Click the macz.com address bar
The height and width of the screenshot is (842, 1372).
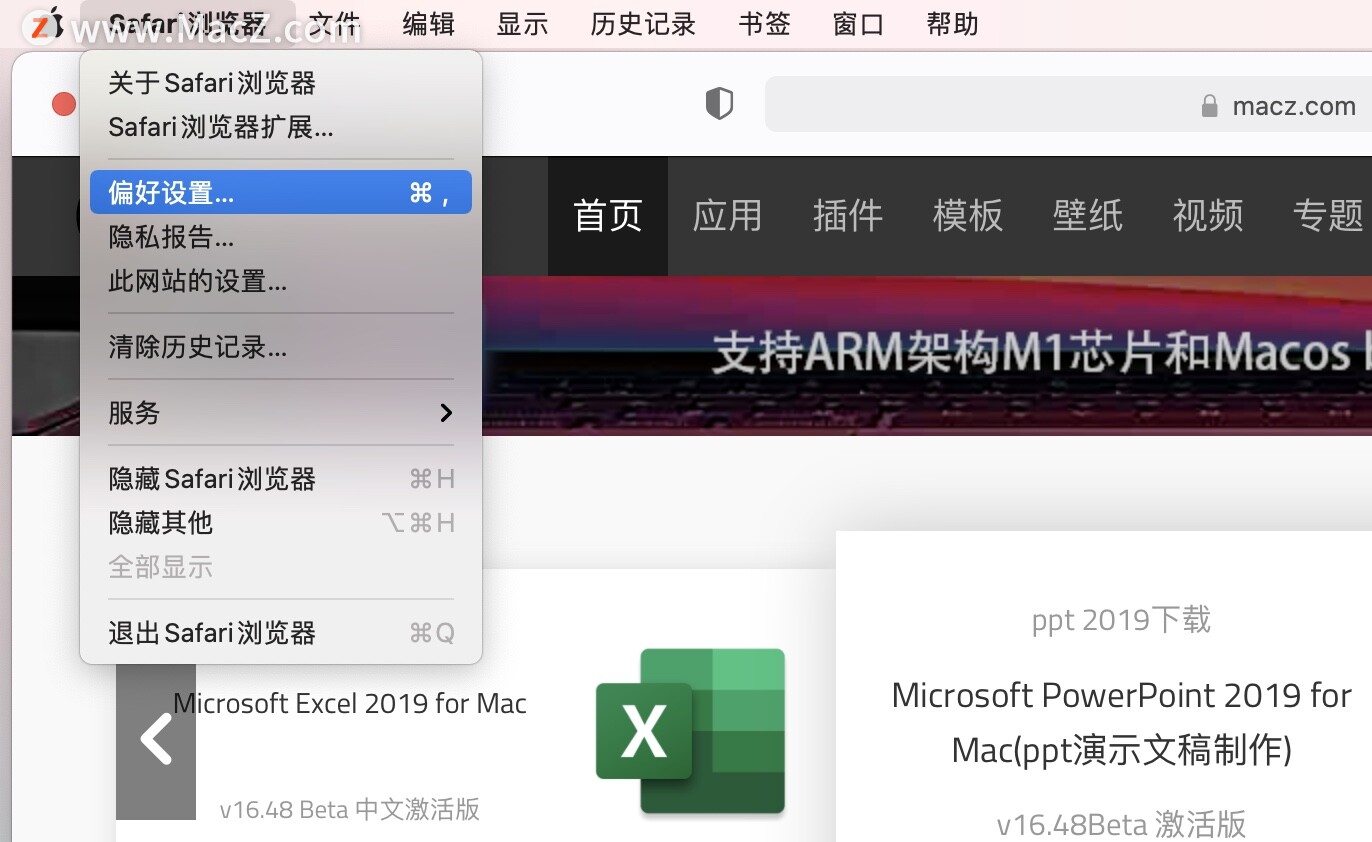[1068, 105]
